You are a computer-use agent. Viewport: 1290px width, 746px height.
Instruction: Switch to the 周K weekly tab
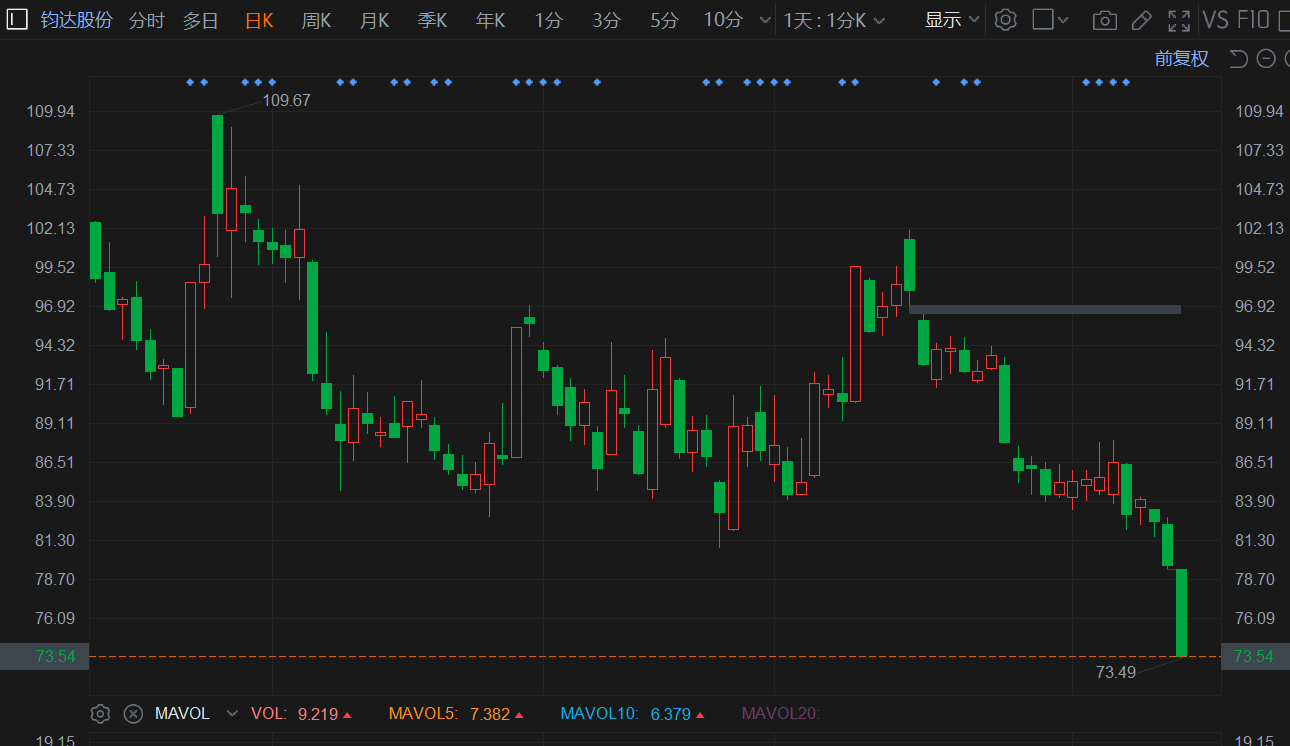316,20
